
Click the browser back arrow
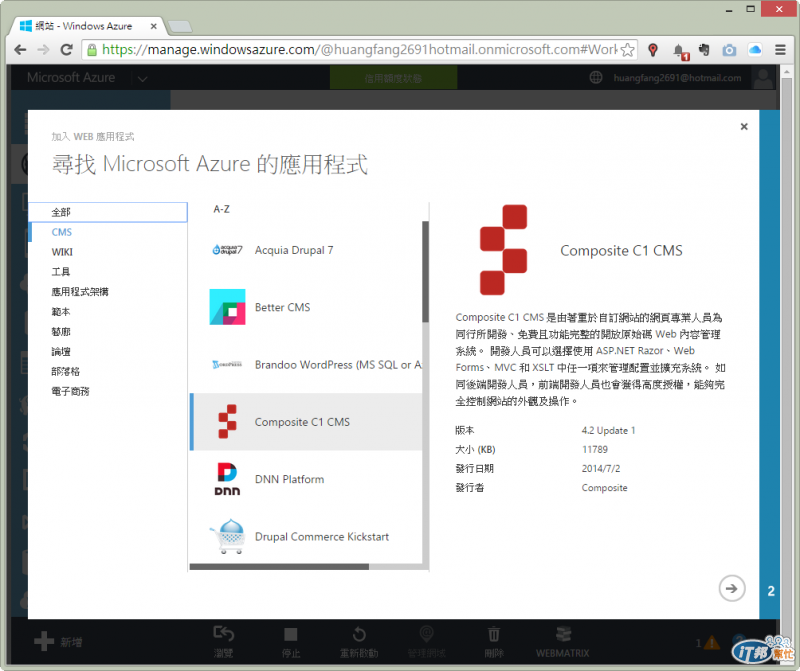[20, 49]
